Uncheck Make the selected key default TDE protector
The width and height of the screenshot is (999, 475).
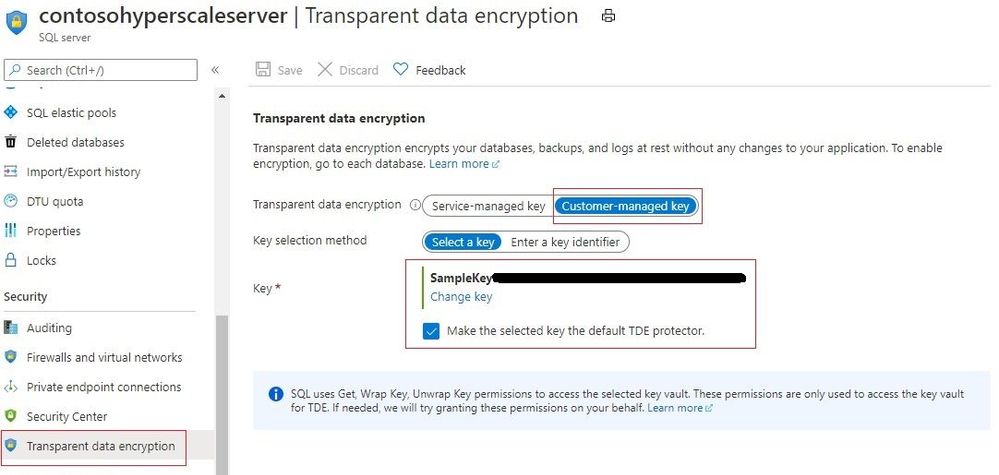(431, 331)
